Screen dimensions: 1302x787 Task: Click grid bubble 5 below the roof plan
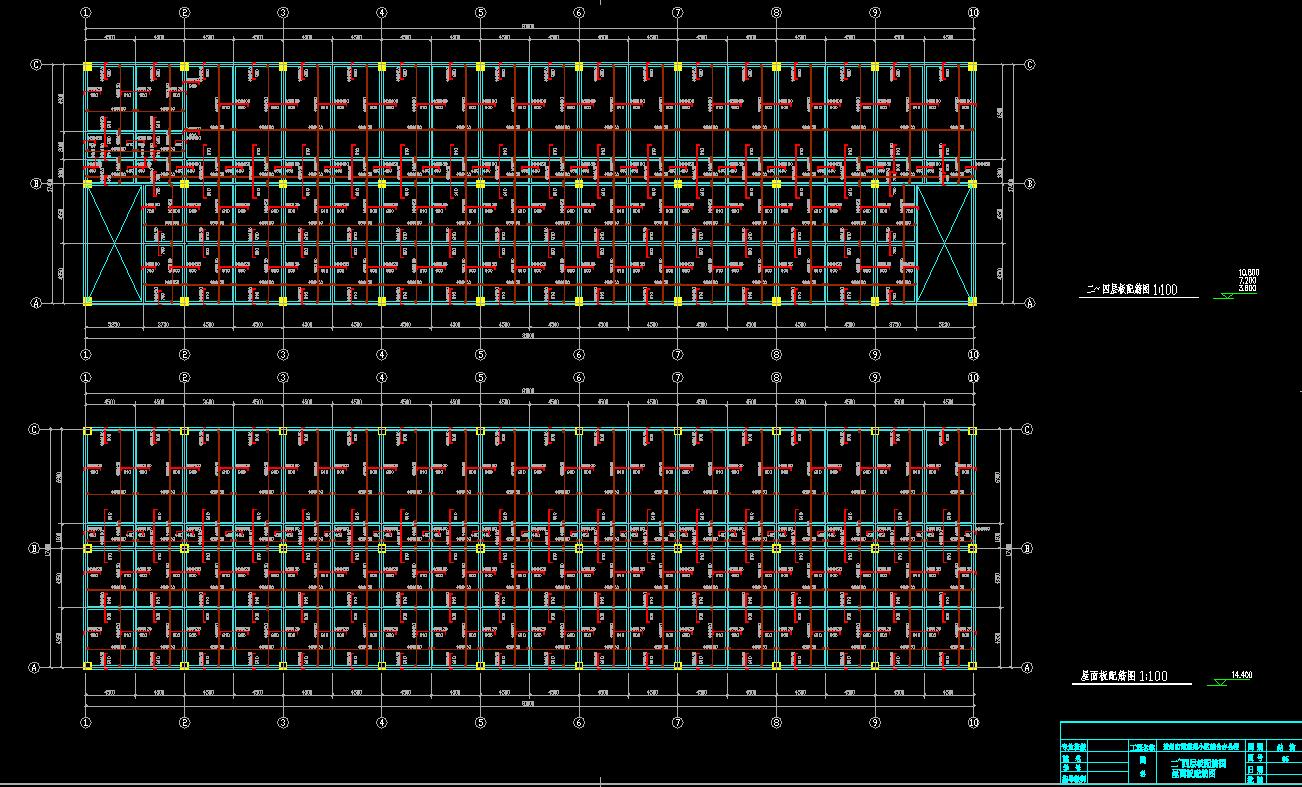click(x=480, y=719)
